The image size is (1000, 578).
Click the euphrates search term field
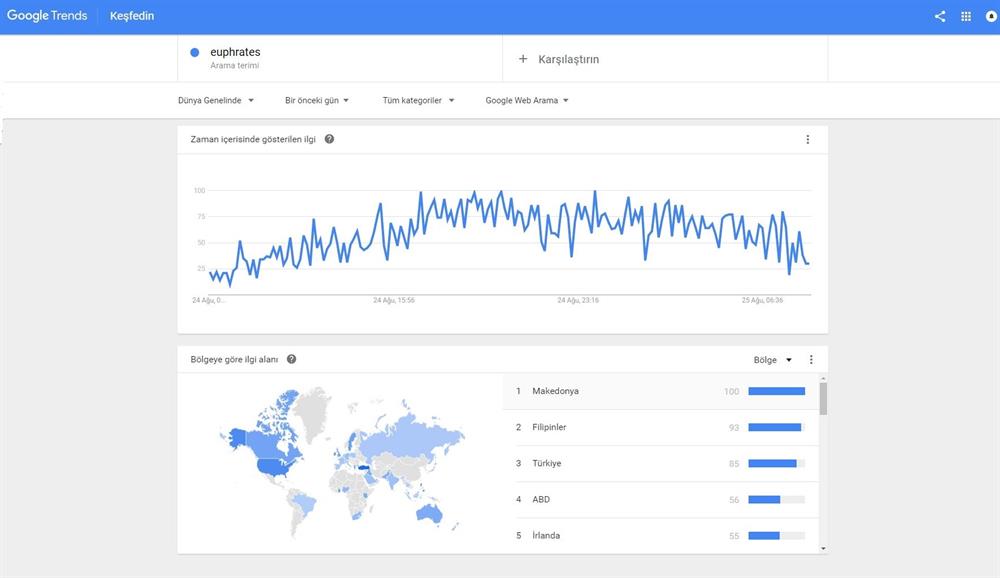point(235,52)
